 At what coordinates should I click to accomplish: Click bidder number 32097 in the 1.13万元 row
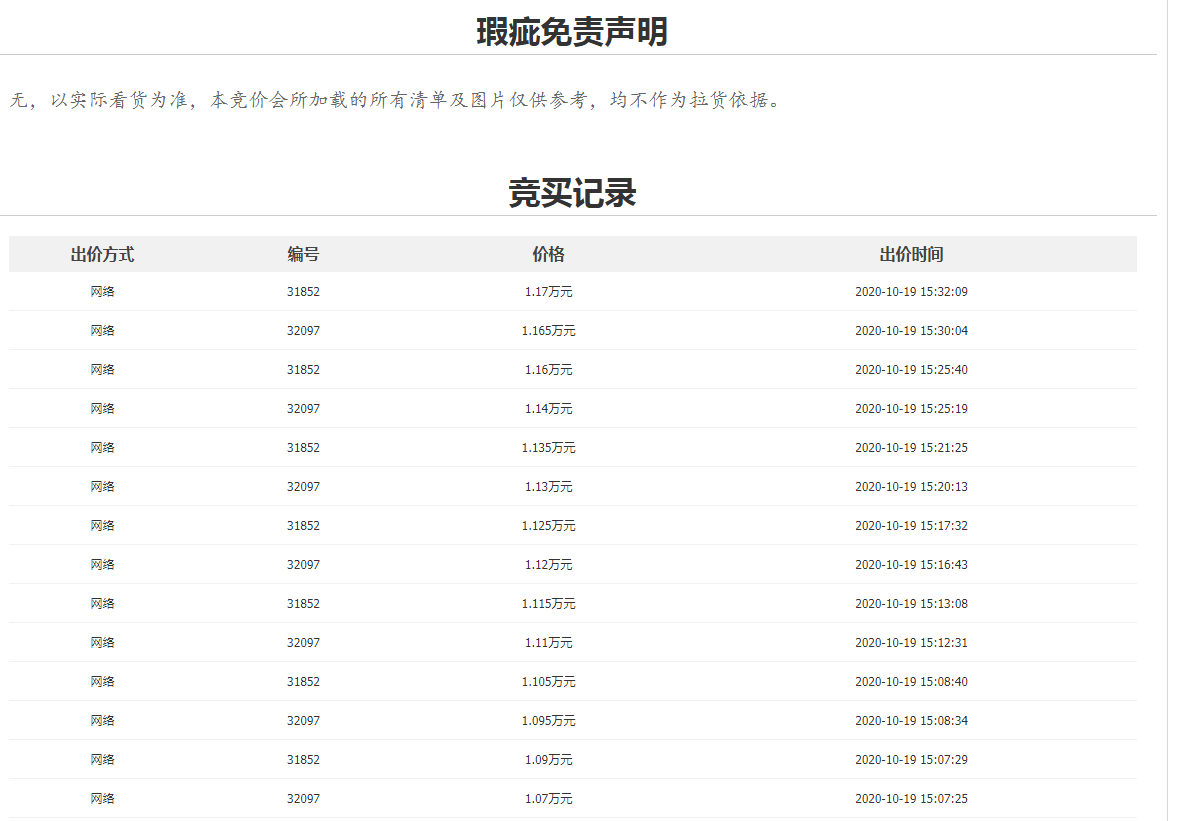303,487
